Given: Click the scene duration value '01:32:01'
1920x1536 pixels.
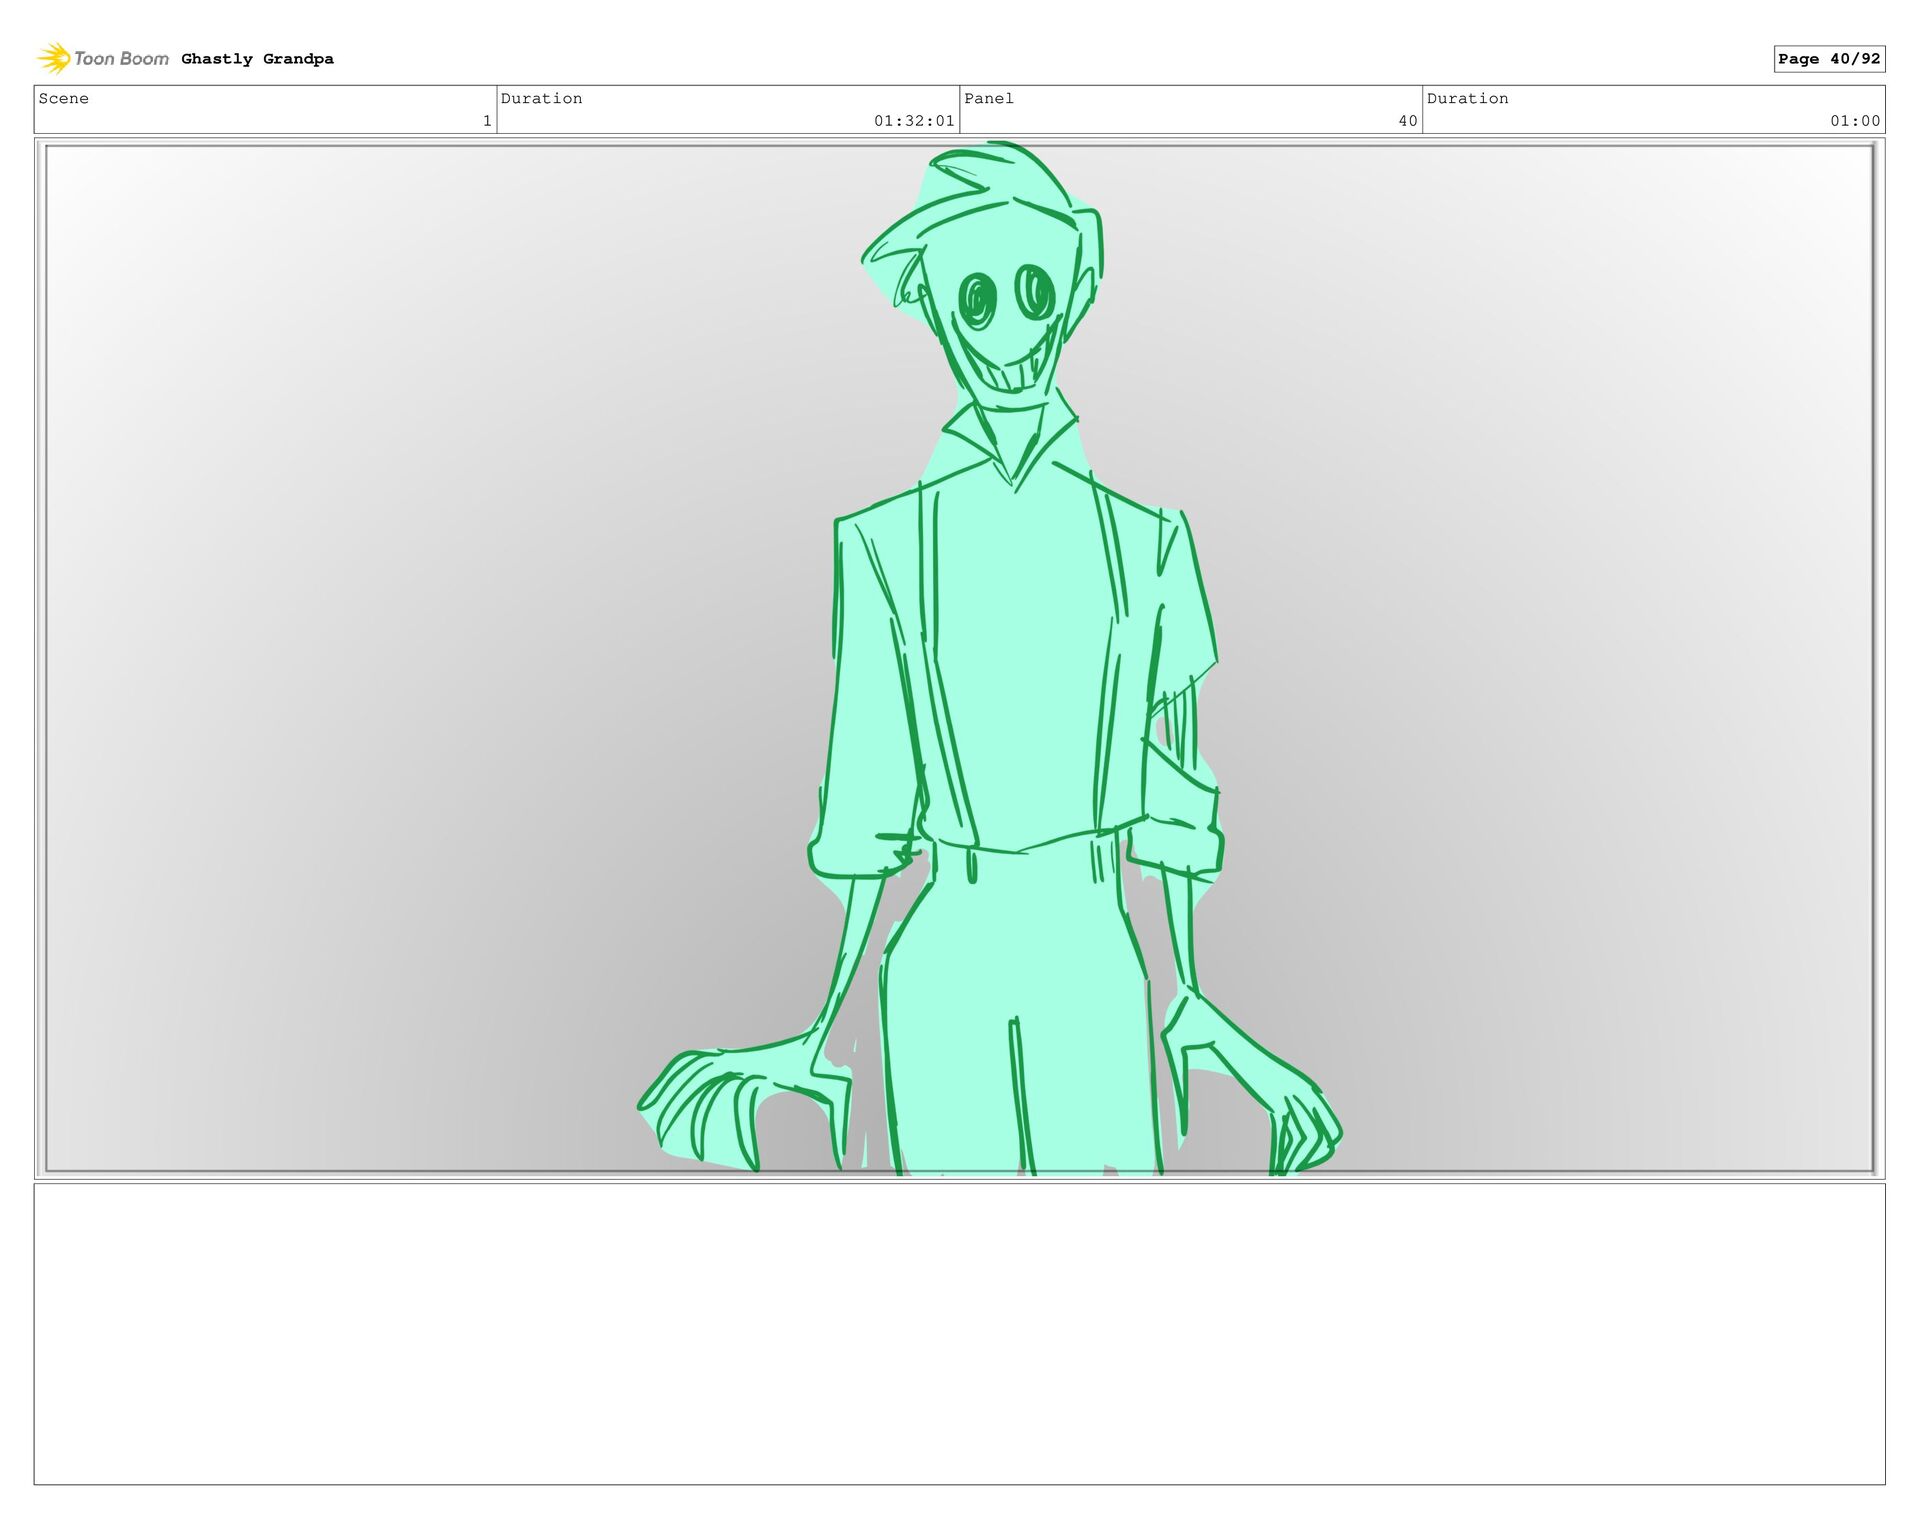Looking at the screenshot, I should point(914,121).
